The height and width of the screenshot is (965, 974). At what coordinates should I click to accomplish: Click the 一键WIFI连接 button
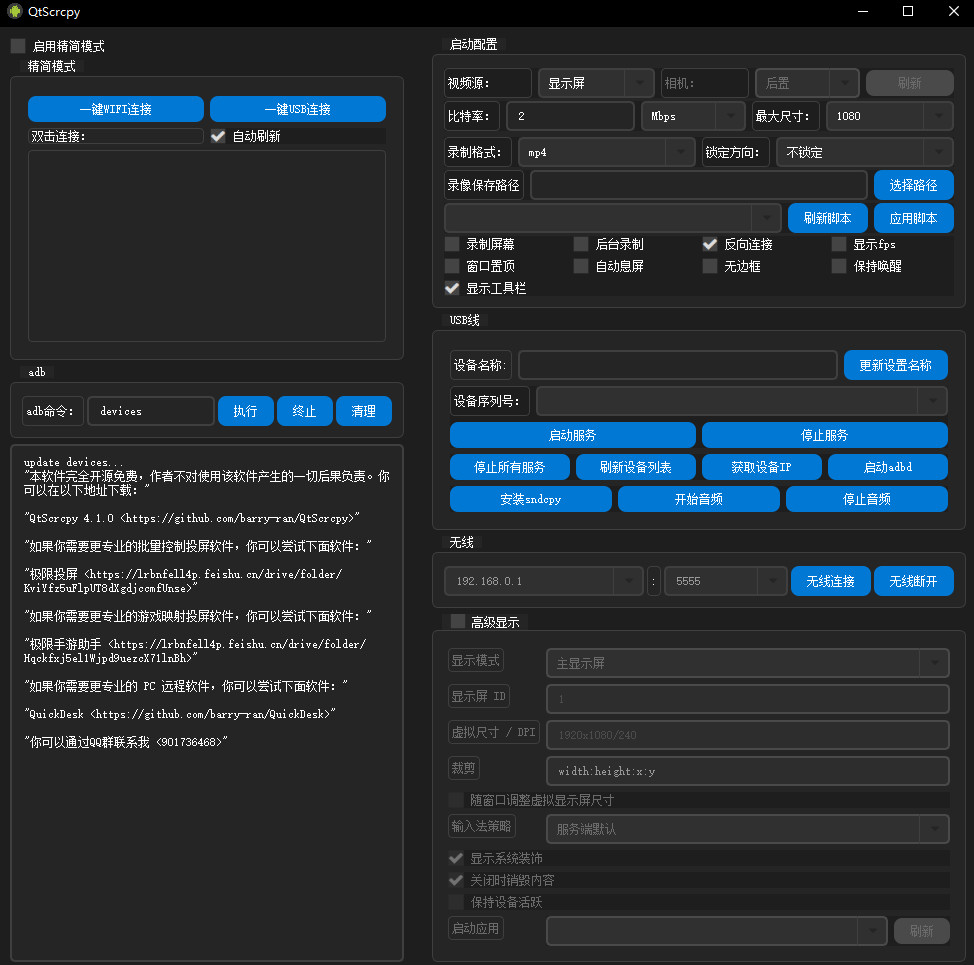(x=116, y=109)
